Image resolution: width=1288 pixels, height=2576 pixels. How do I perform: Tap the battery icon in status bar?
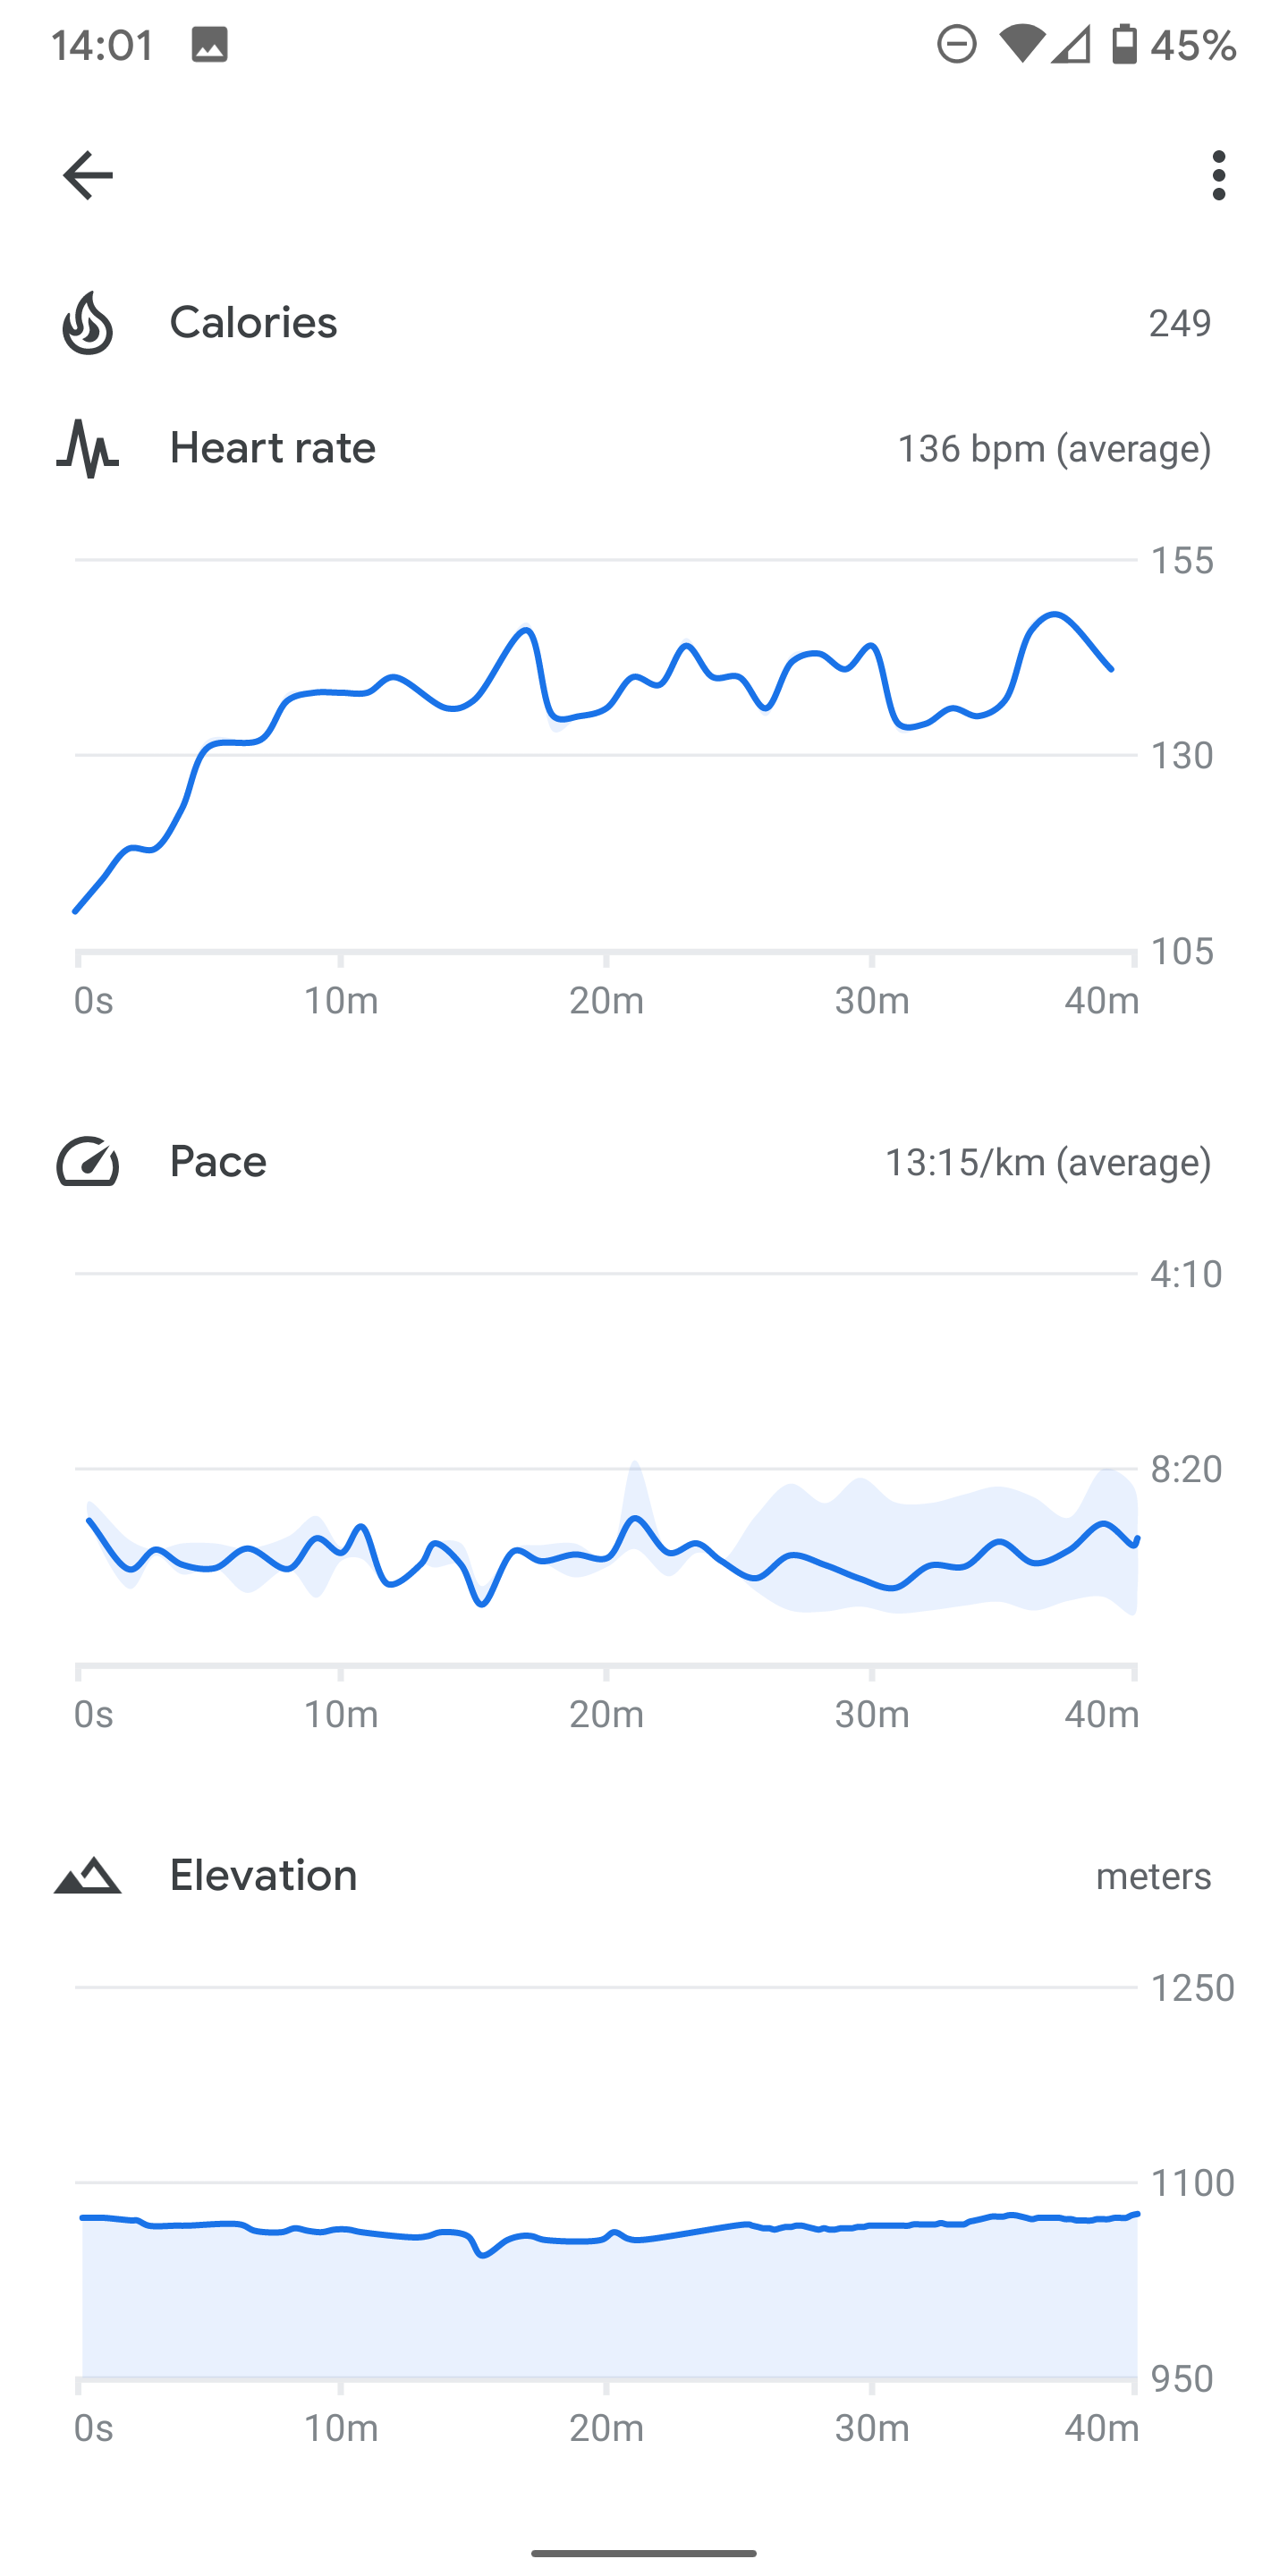[1124, 45]
